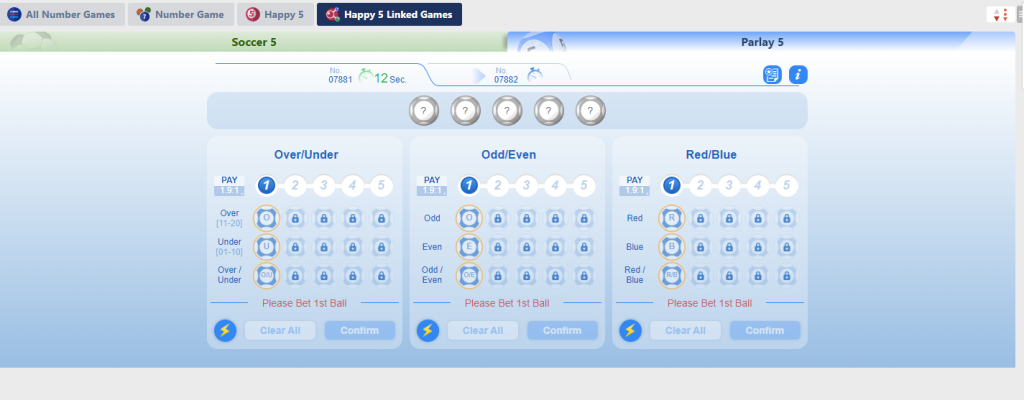Pick Over/Under combo for 1st ball
This screenshot has height=400, width=1024.
pos(266,275)
